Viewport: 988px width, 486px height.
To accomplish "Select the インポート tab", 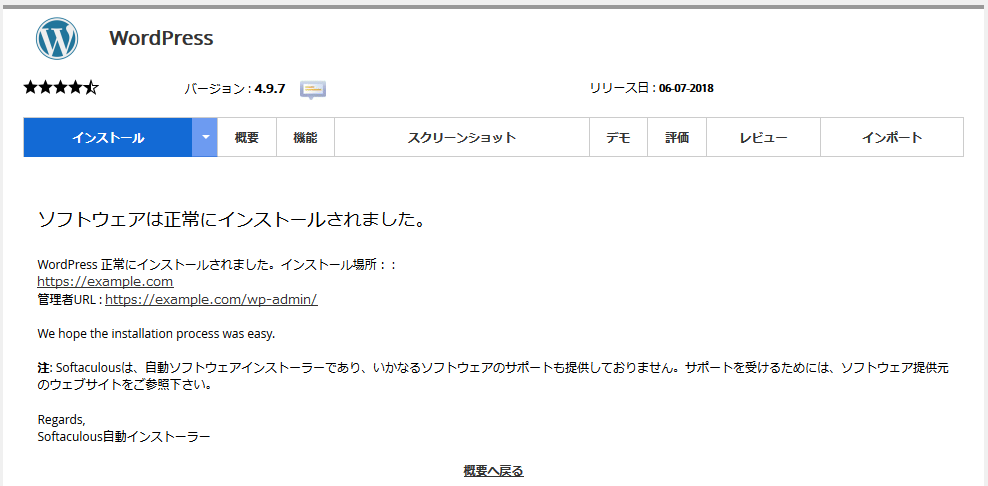I will tap(891, 138).
